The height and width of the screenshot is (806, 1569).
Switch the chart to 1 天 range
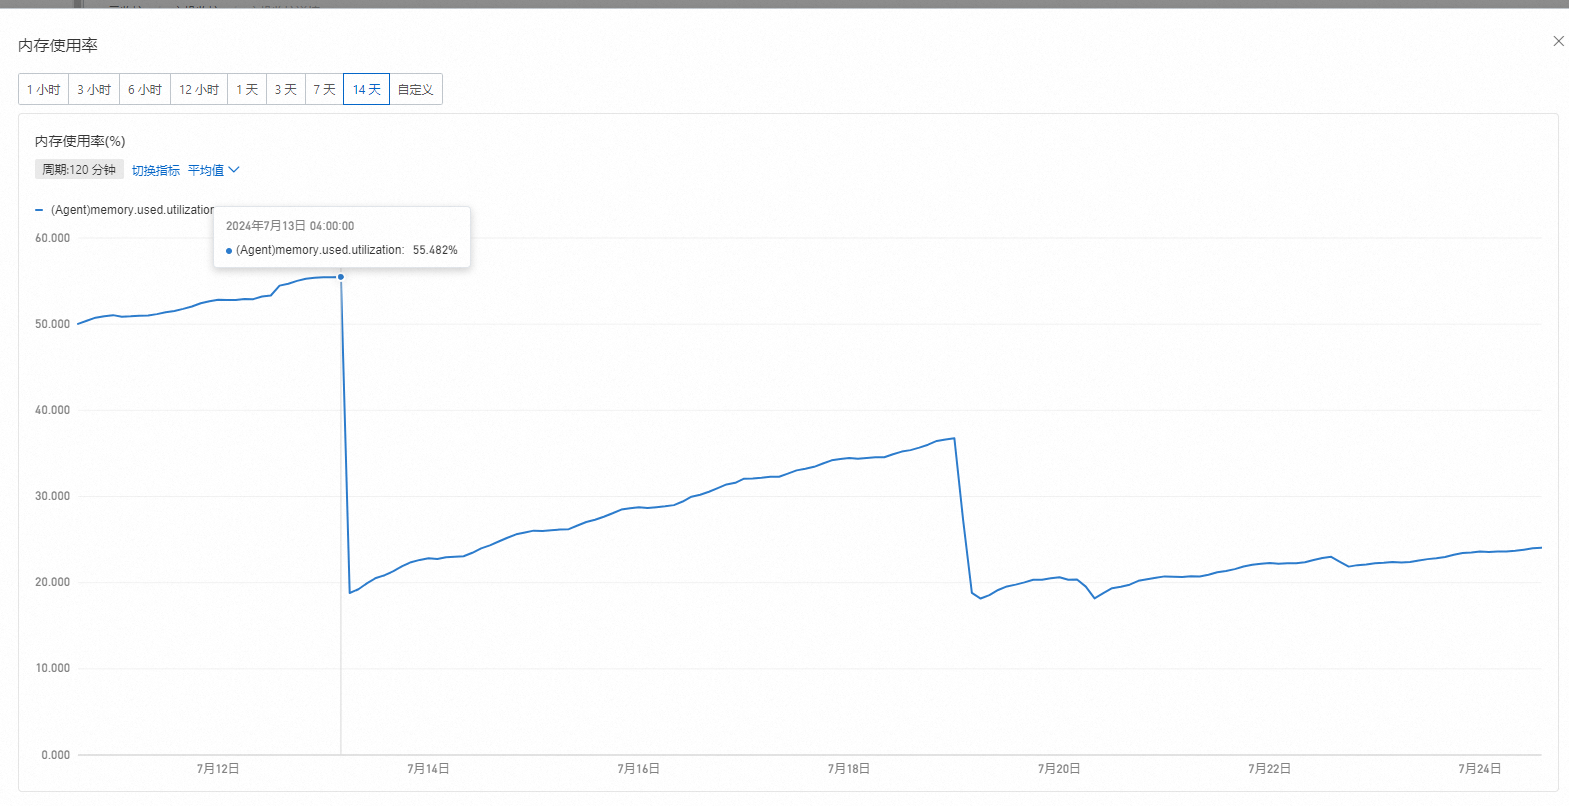point(247,89)
